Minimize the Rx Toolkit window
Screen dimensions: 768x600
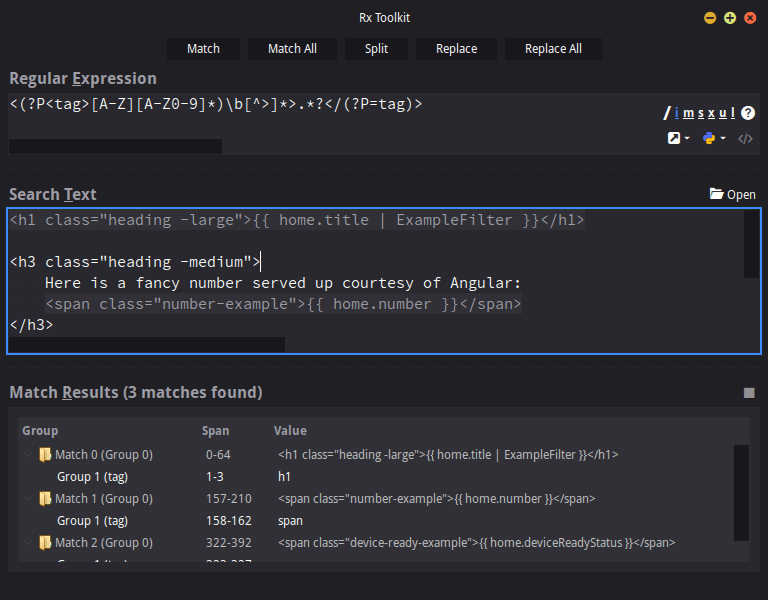710,18
